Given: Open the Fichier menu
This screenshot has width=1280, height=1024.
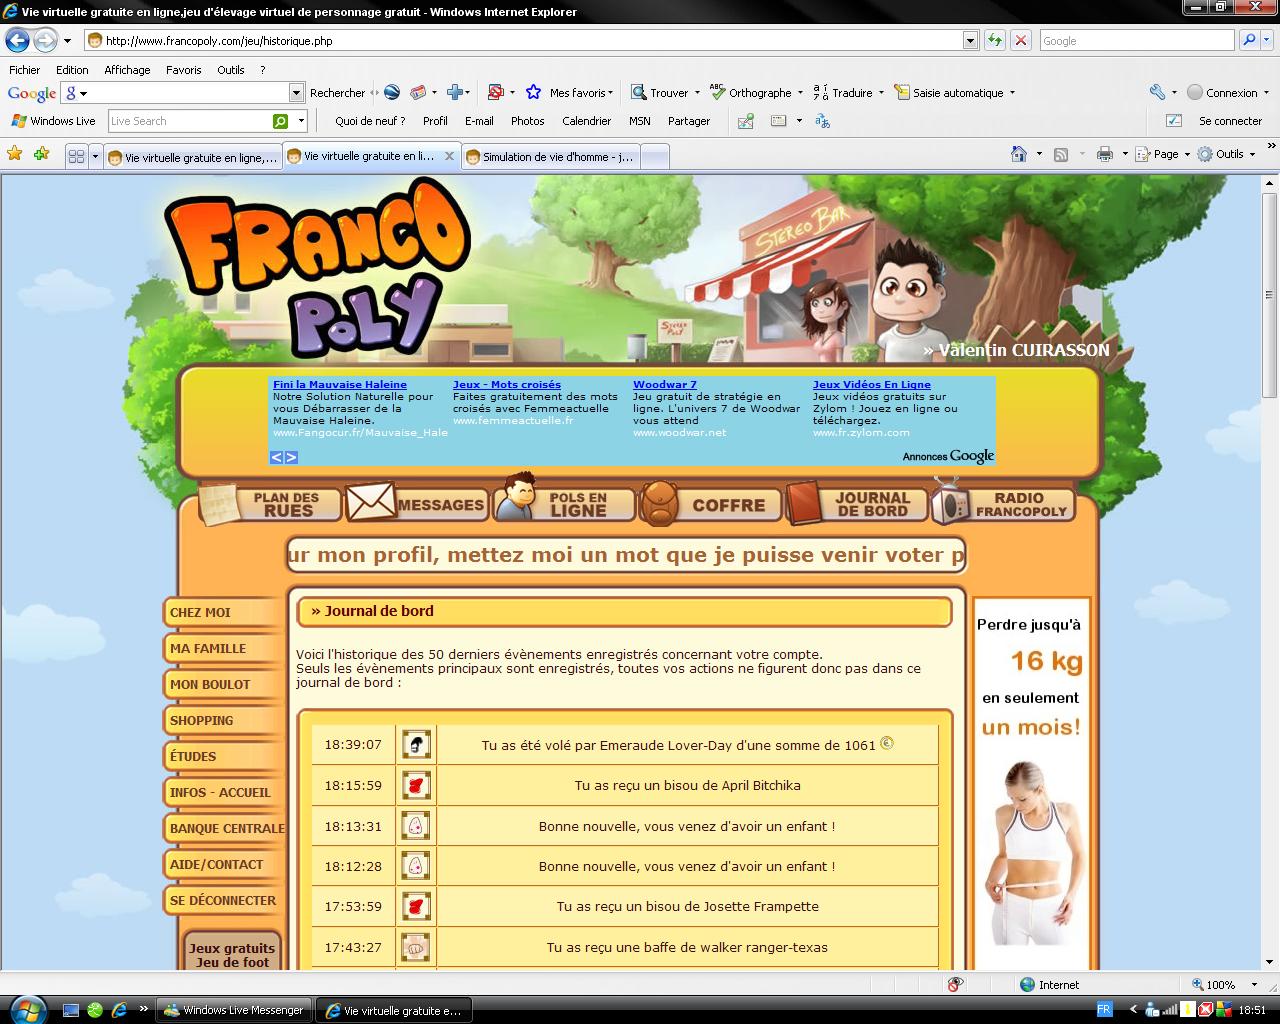Looking at the screenshot, I should (24, 70).
